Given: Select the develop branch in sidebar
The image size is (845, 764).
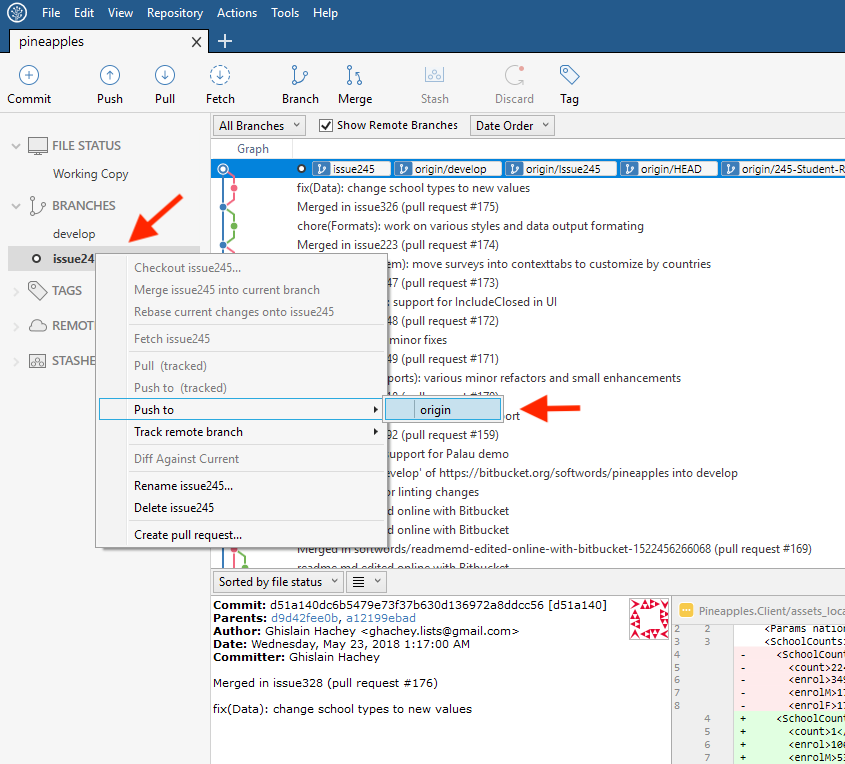Looking at the screenshot, I should [x=74, y=234].
